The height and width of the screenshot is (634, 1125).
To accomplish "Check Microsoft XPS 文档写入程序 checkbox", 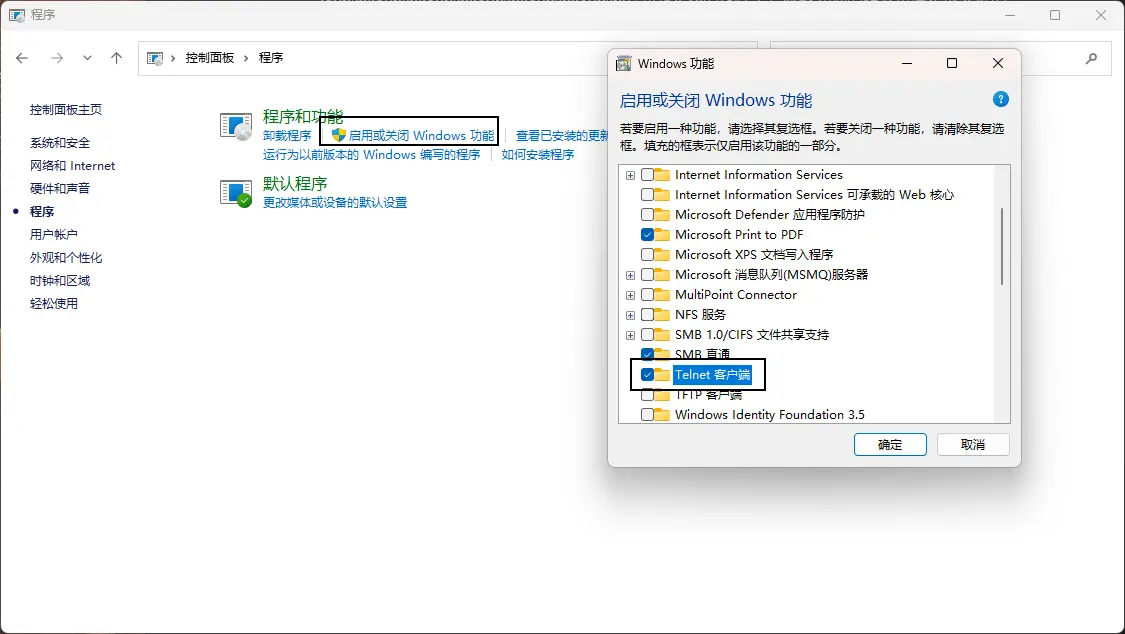I will tap(647, 255).
